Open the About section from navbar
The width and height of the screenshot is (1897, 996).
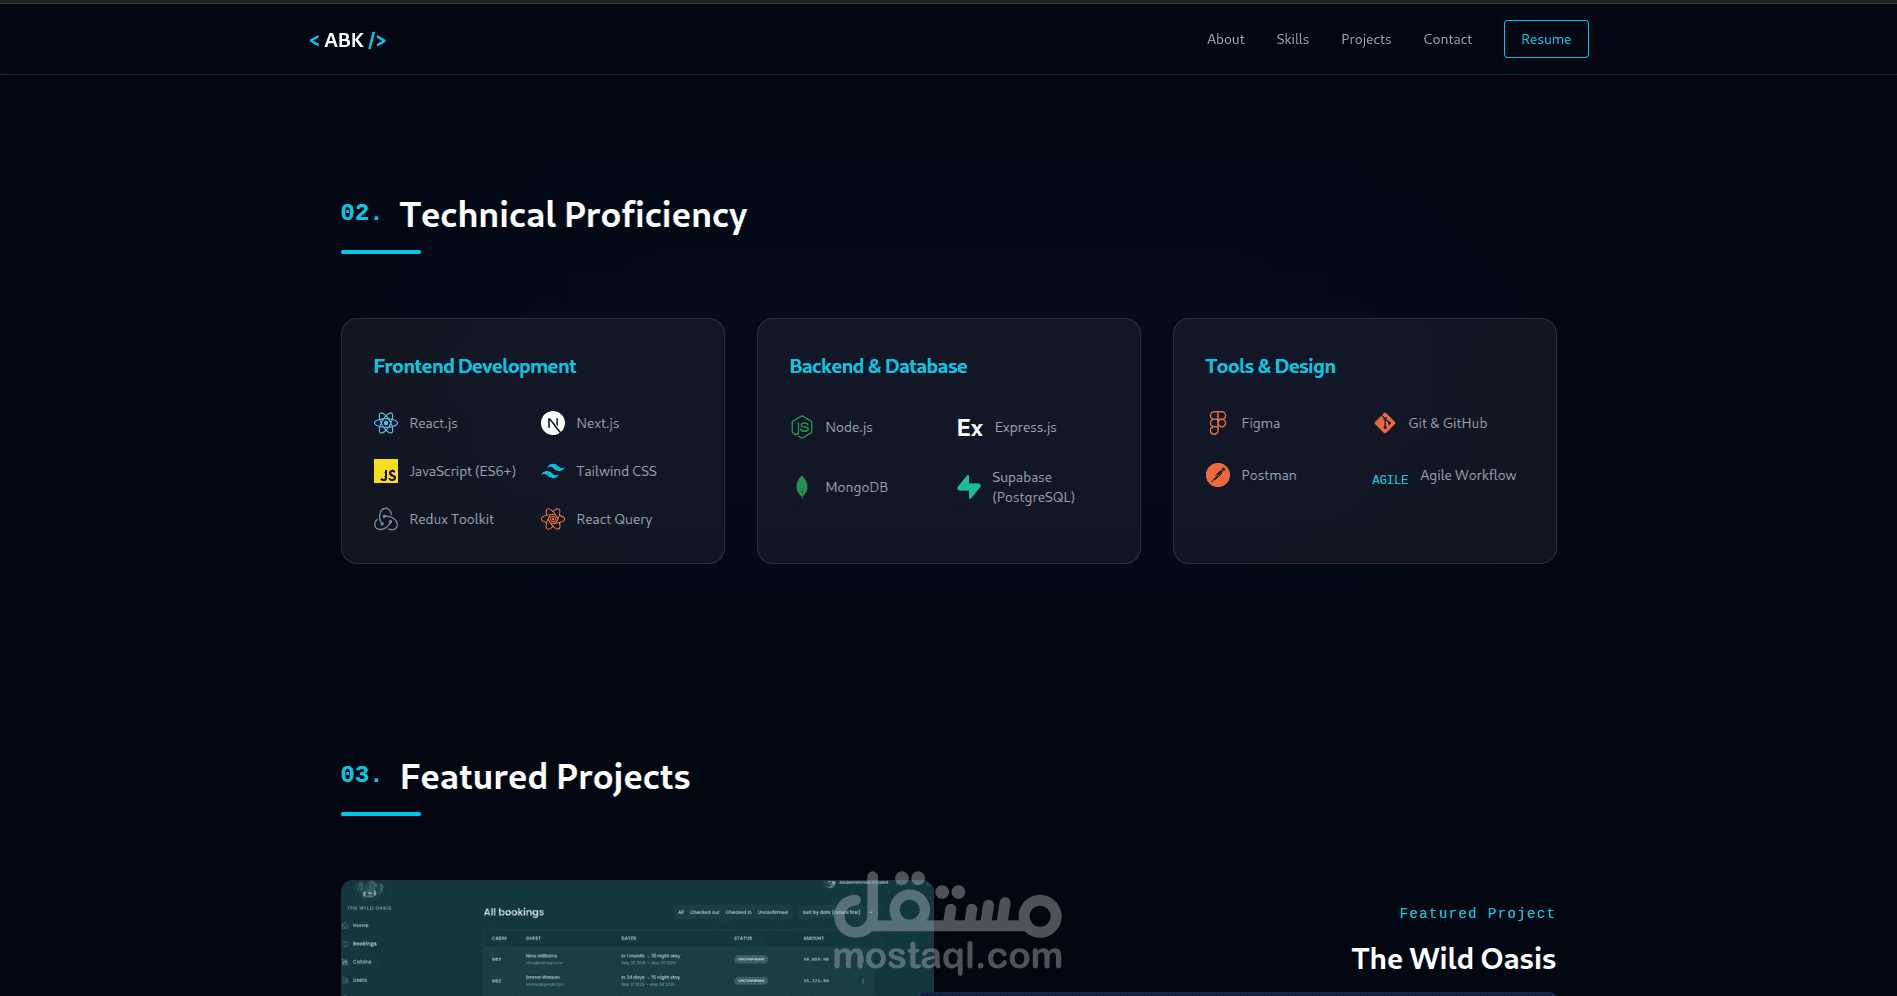pos(1226,39)
